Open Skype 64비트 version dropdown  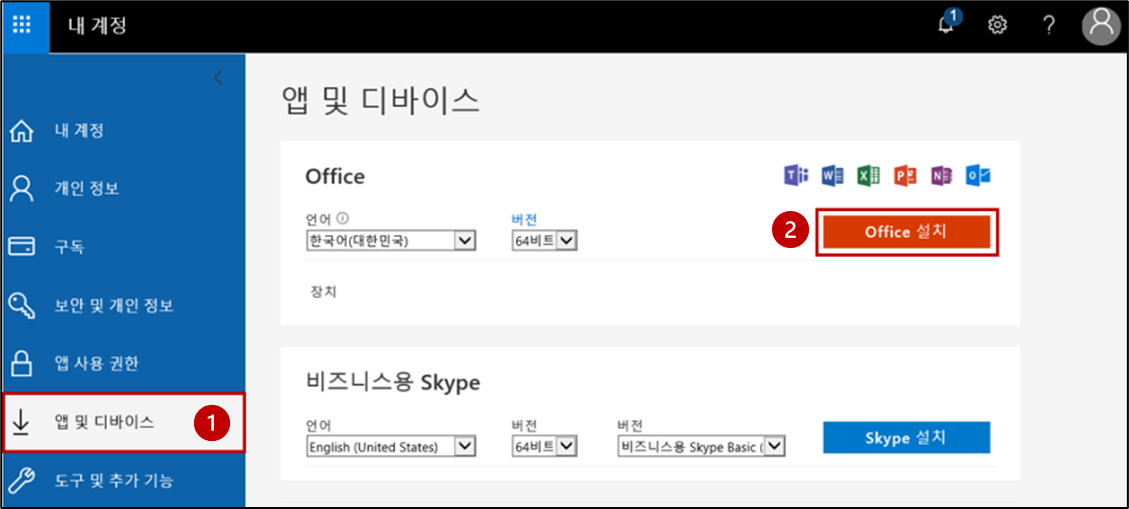coord(544,447)
